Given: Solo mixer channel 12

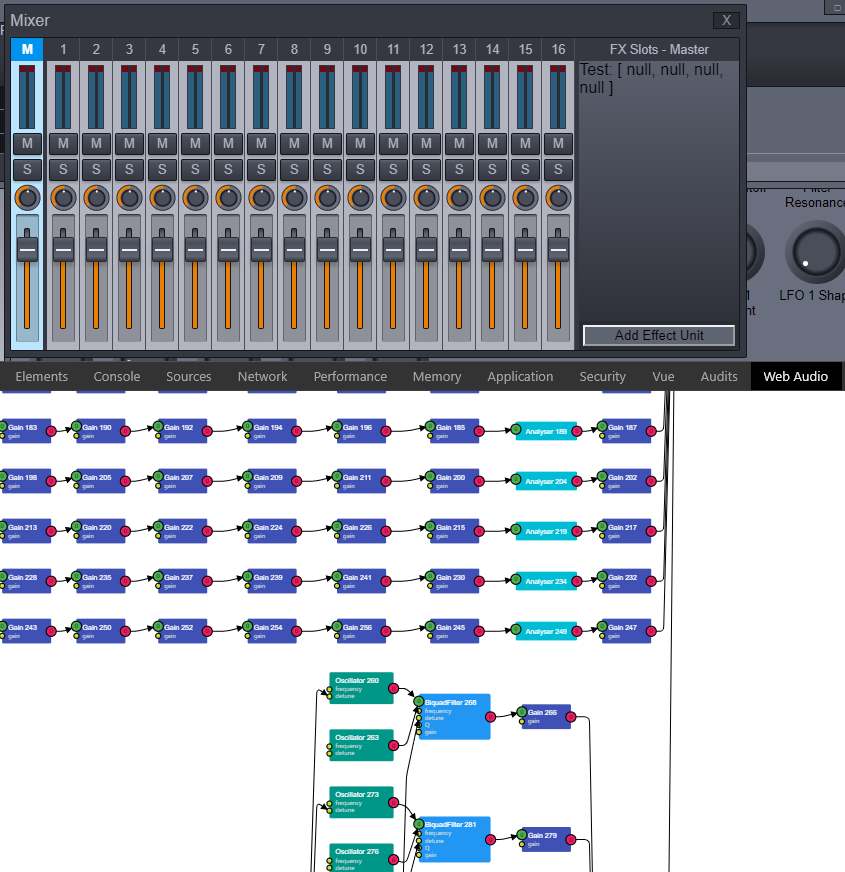Looking at the screenshot, I should pos(426,169).
